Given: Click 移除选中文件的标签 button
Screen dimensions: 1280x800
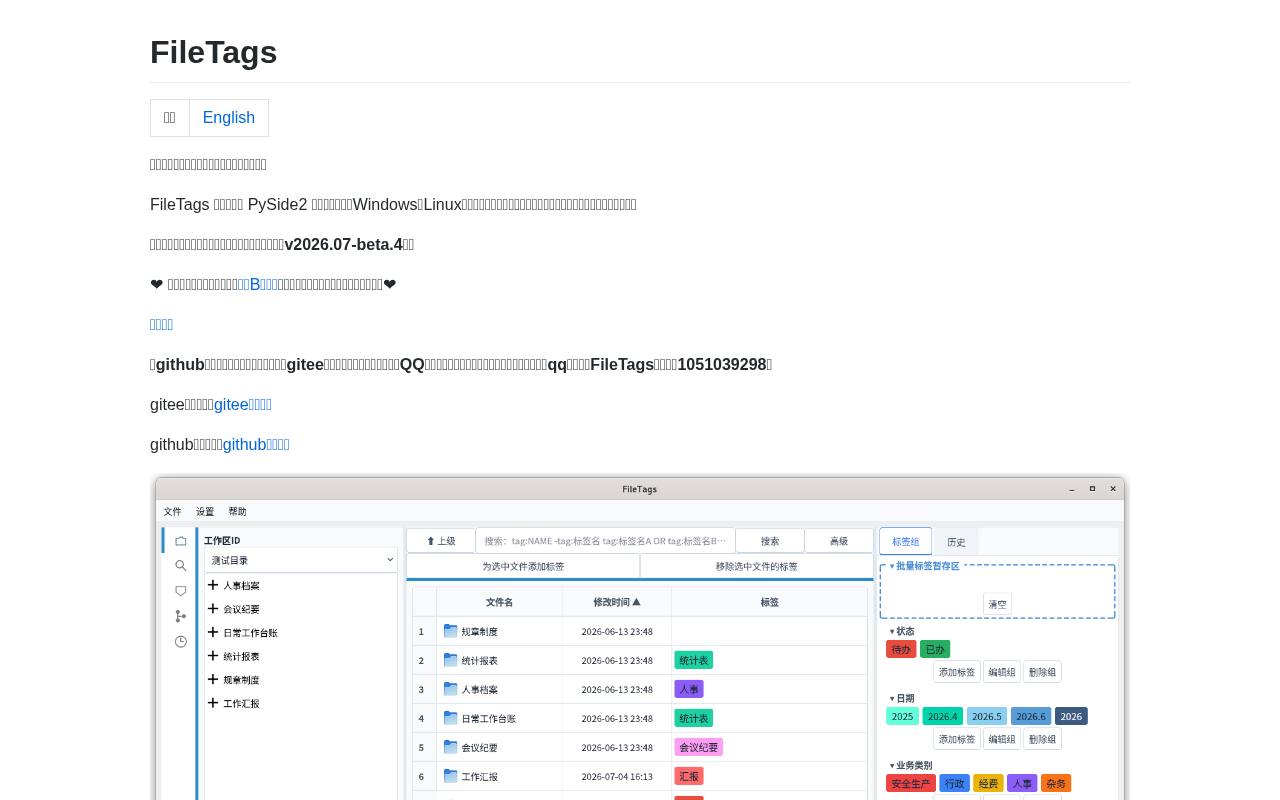Looking at the screenshot, I should coord(757,566).
